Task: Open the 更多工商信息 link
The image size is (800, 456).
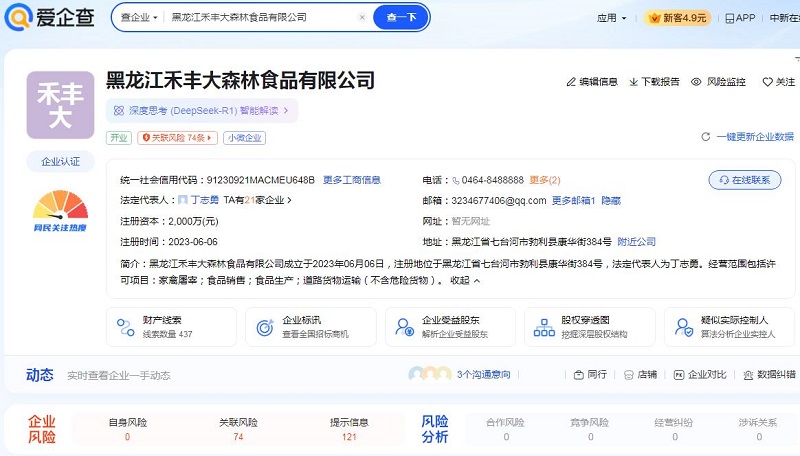Action: tap(351, 180)
